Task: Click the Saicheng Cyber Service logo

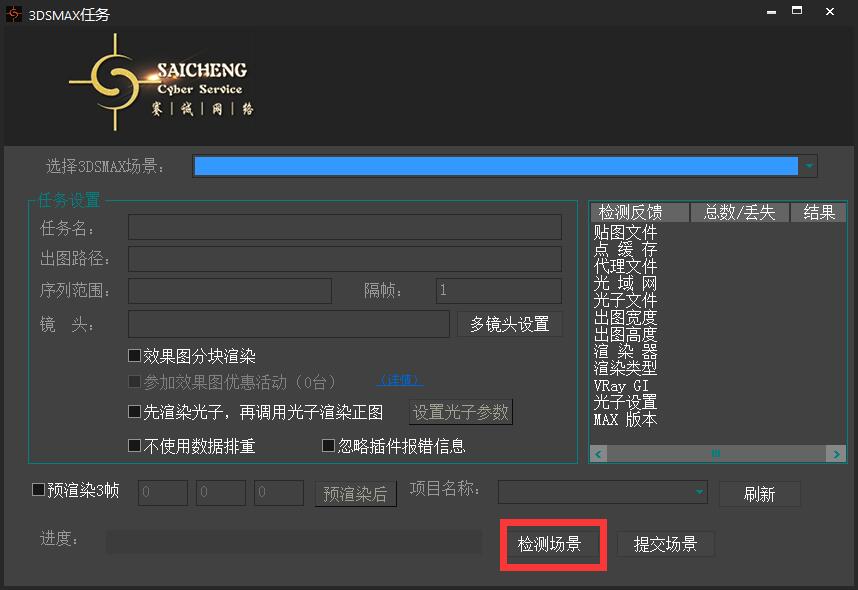Action: point(160,83)
